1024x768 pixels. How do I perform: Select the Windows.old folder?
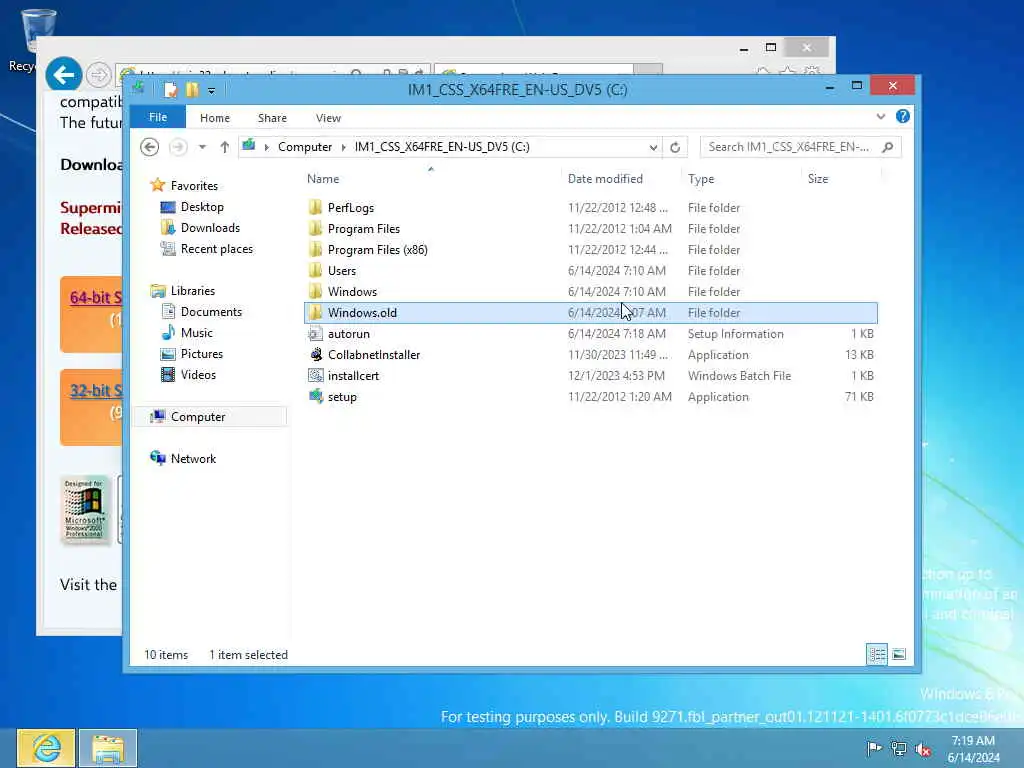click(x=590, y=313)
